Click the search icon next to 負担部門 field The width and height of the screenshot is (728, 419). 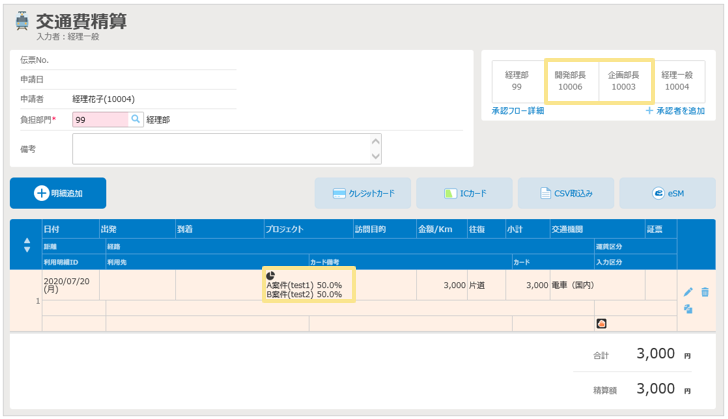[136, 119]
